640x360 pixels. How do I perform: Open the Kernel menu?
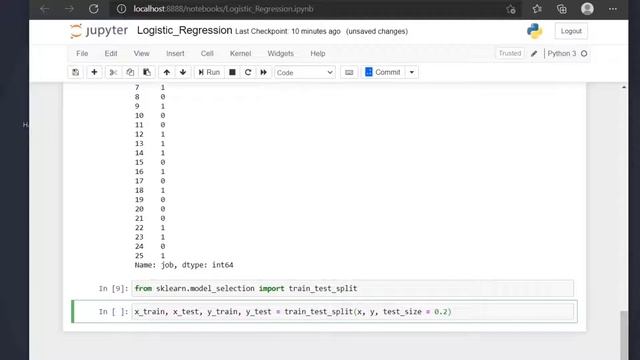coord(240,53)
